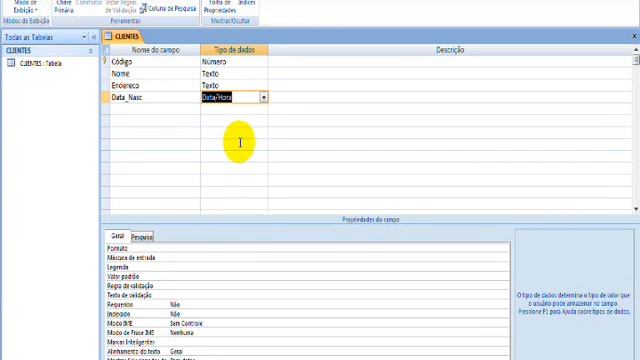The height and width of the screenshot is (360, 640).
Task: Switch to the Pesquisa properties tab
Action: [142, 237]
